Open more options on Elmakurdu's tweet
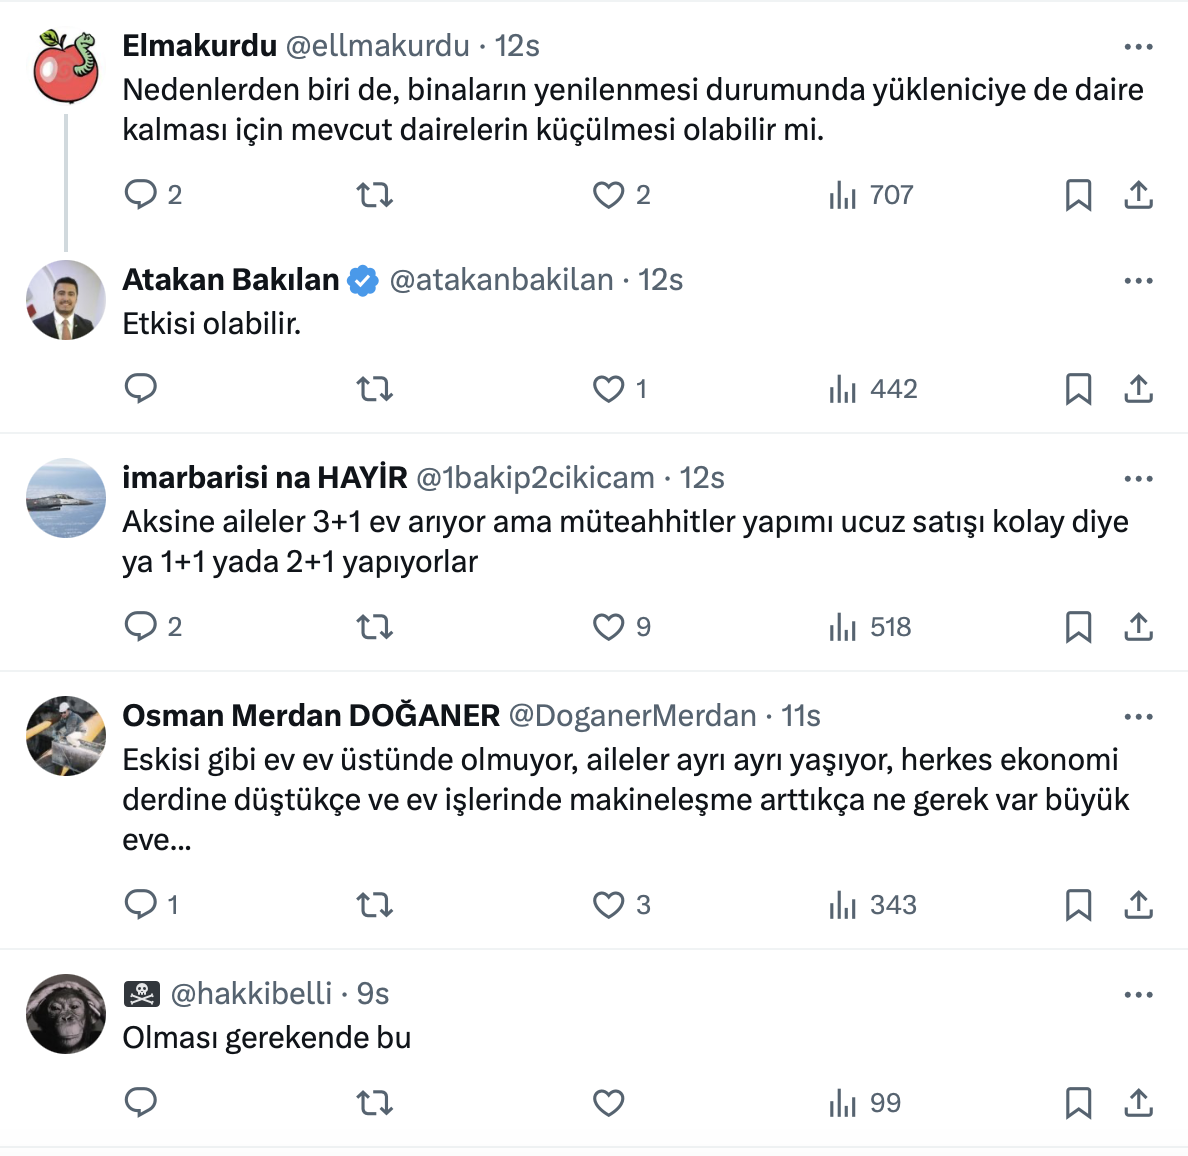1188x1156 pixels. coord(1138,47)
